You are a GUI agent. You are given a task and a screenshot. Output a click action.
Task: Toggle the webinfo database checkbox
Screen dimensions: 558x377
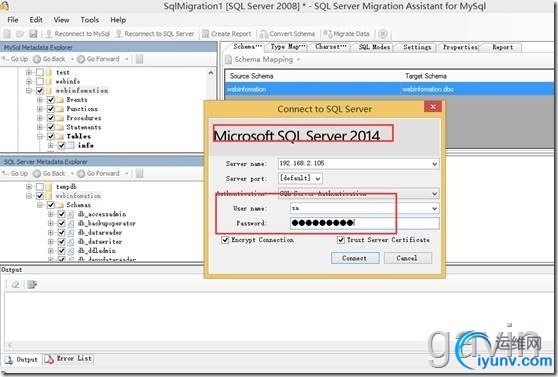pos(40,82)
